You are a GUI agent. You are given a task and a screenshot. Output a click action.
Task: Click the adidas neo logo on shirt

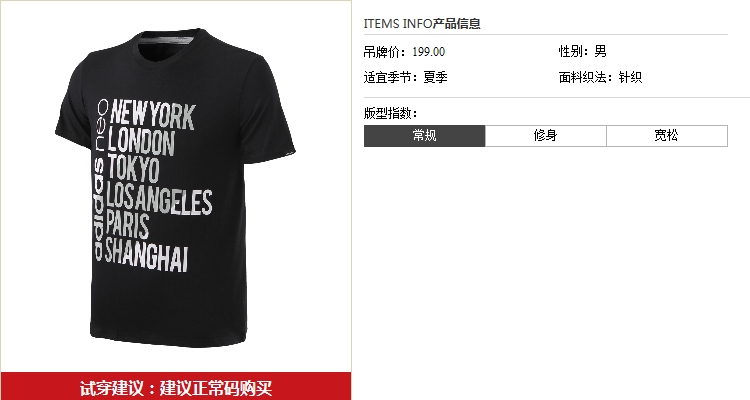[99, 180]
